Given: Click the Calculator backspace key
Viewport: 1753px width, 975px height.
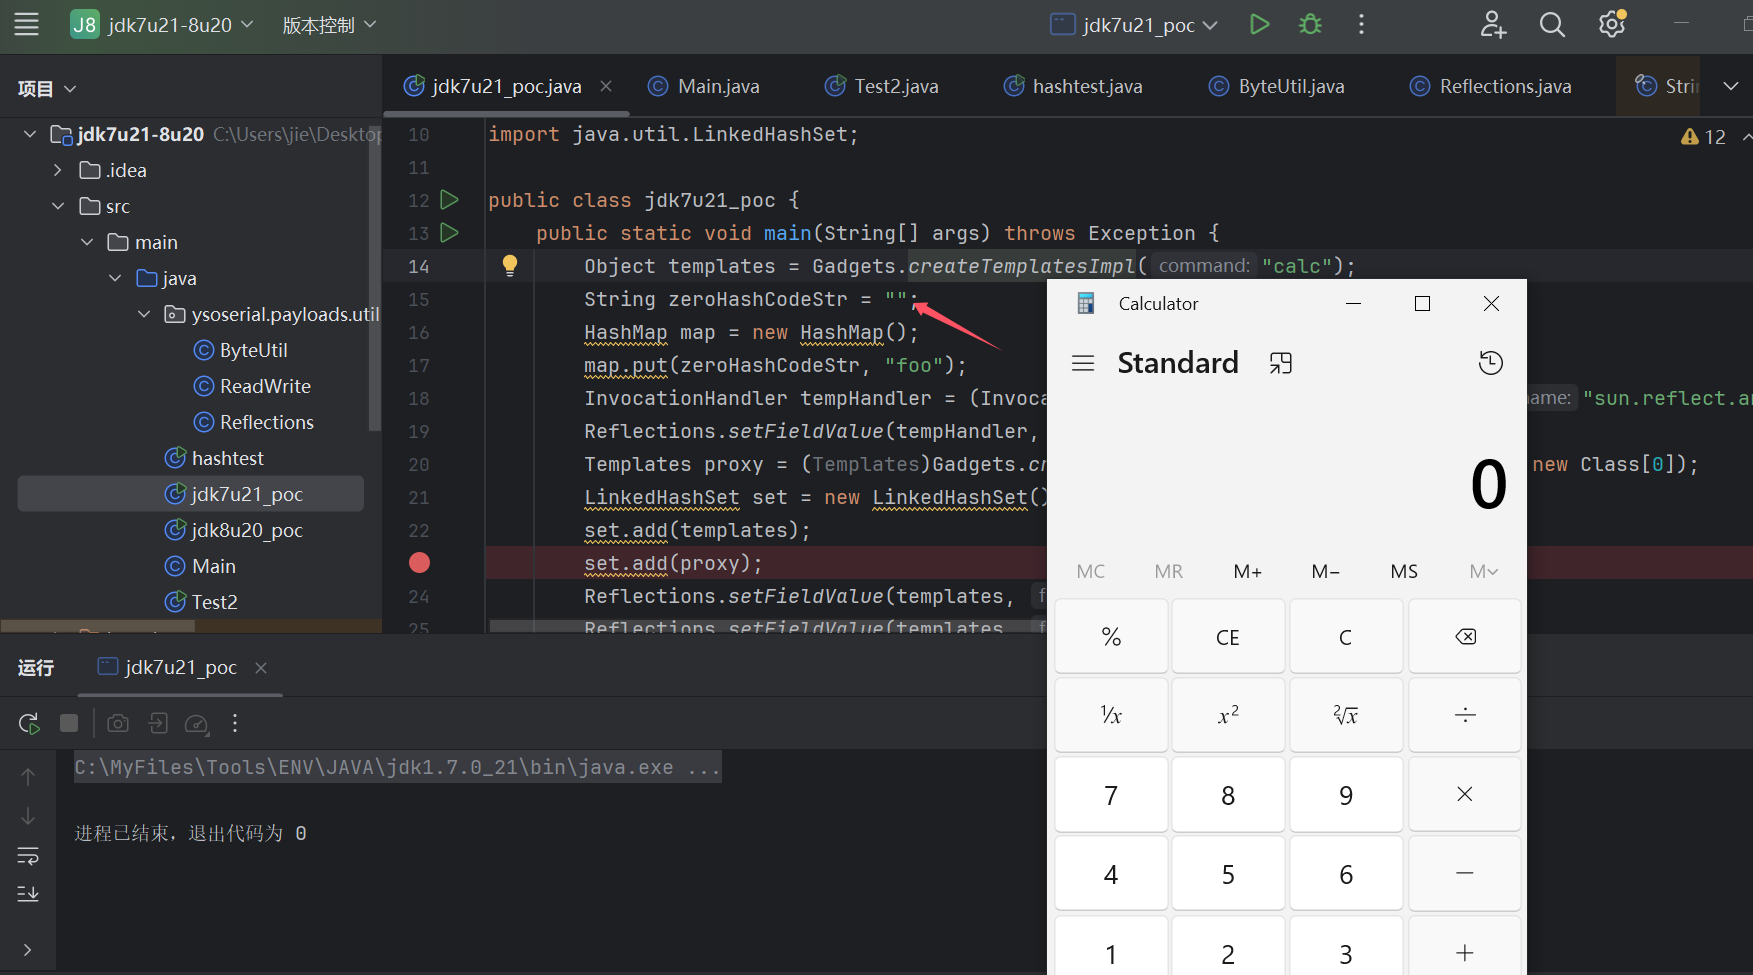Looking at the screenshot, I should (x=1465, y=637).
